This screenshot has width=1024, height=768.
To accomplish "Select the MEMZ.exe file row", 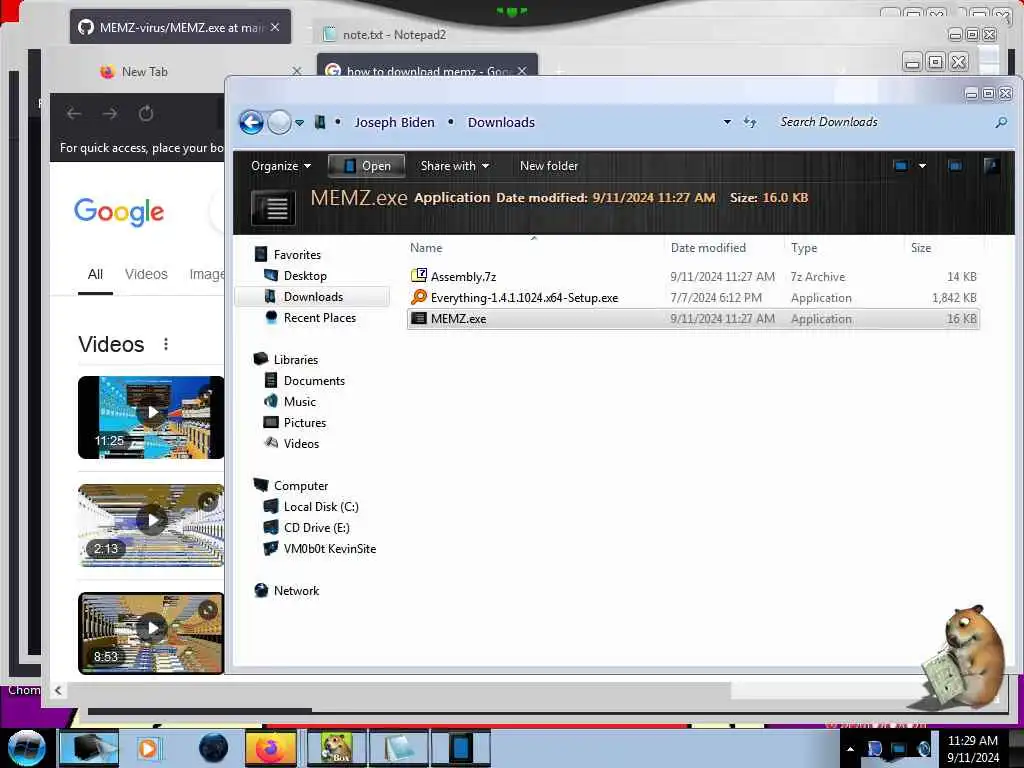I will coord(693,319).
